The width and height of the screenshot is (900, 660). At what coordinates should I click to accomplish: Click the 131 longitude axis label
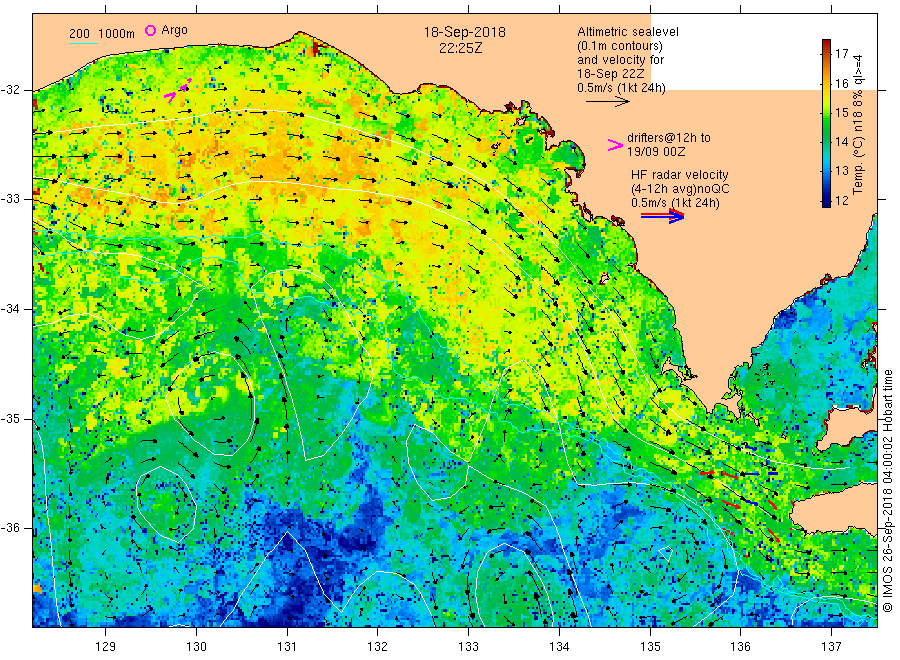tap(287, 647)
